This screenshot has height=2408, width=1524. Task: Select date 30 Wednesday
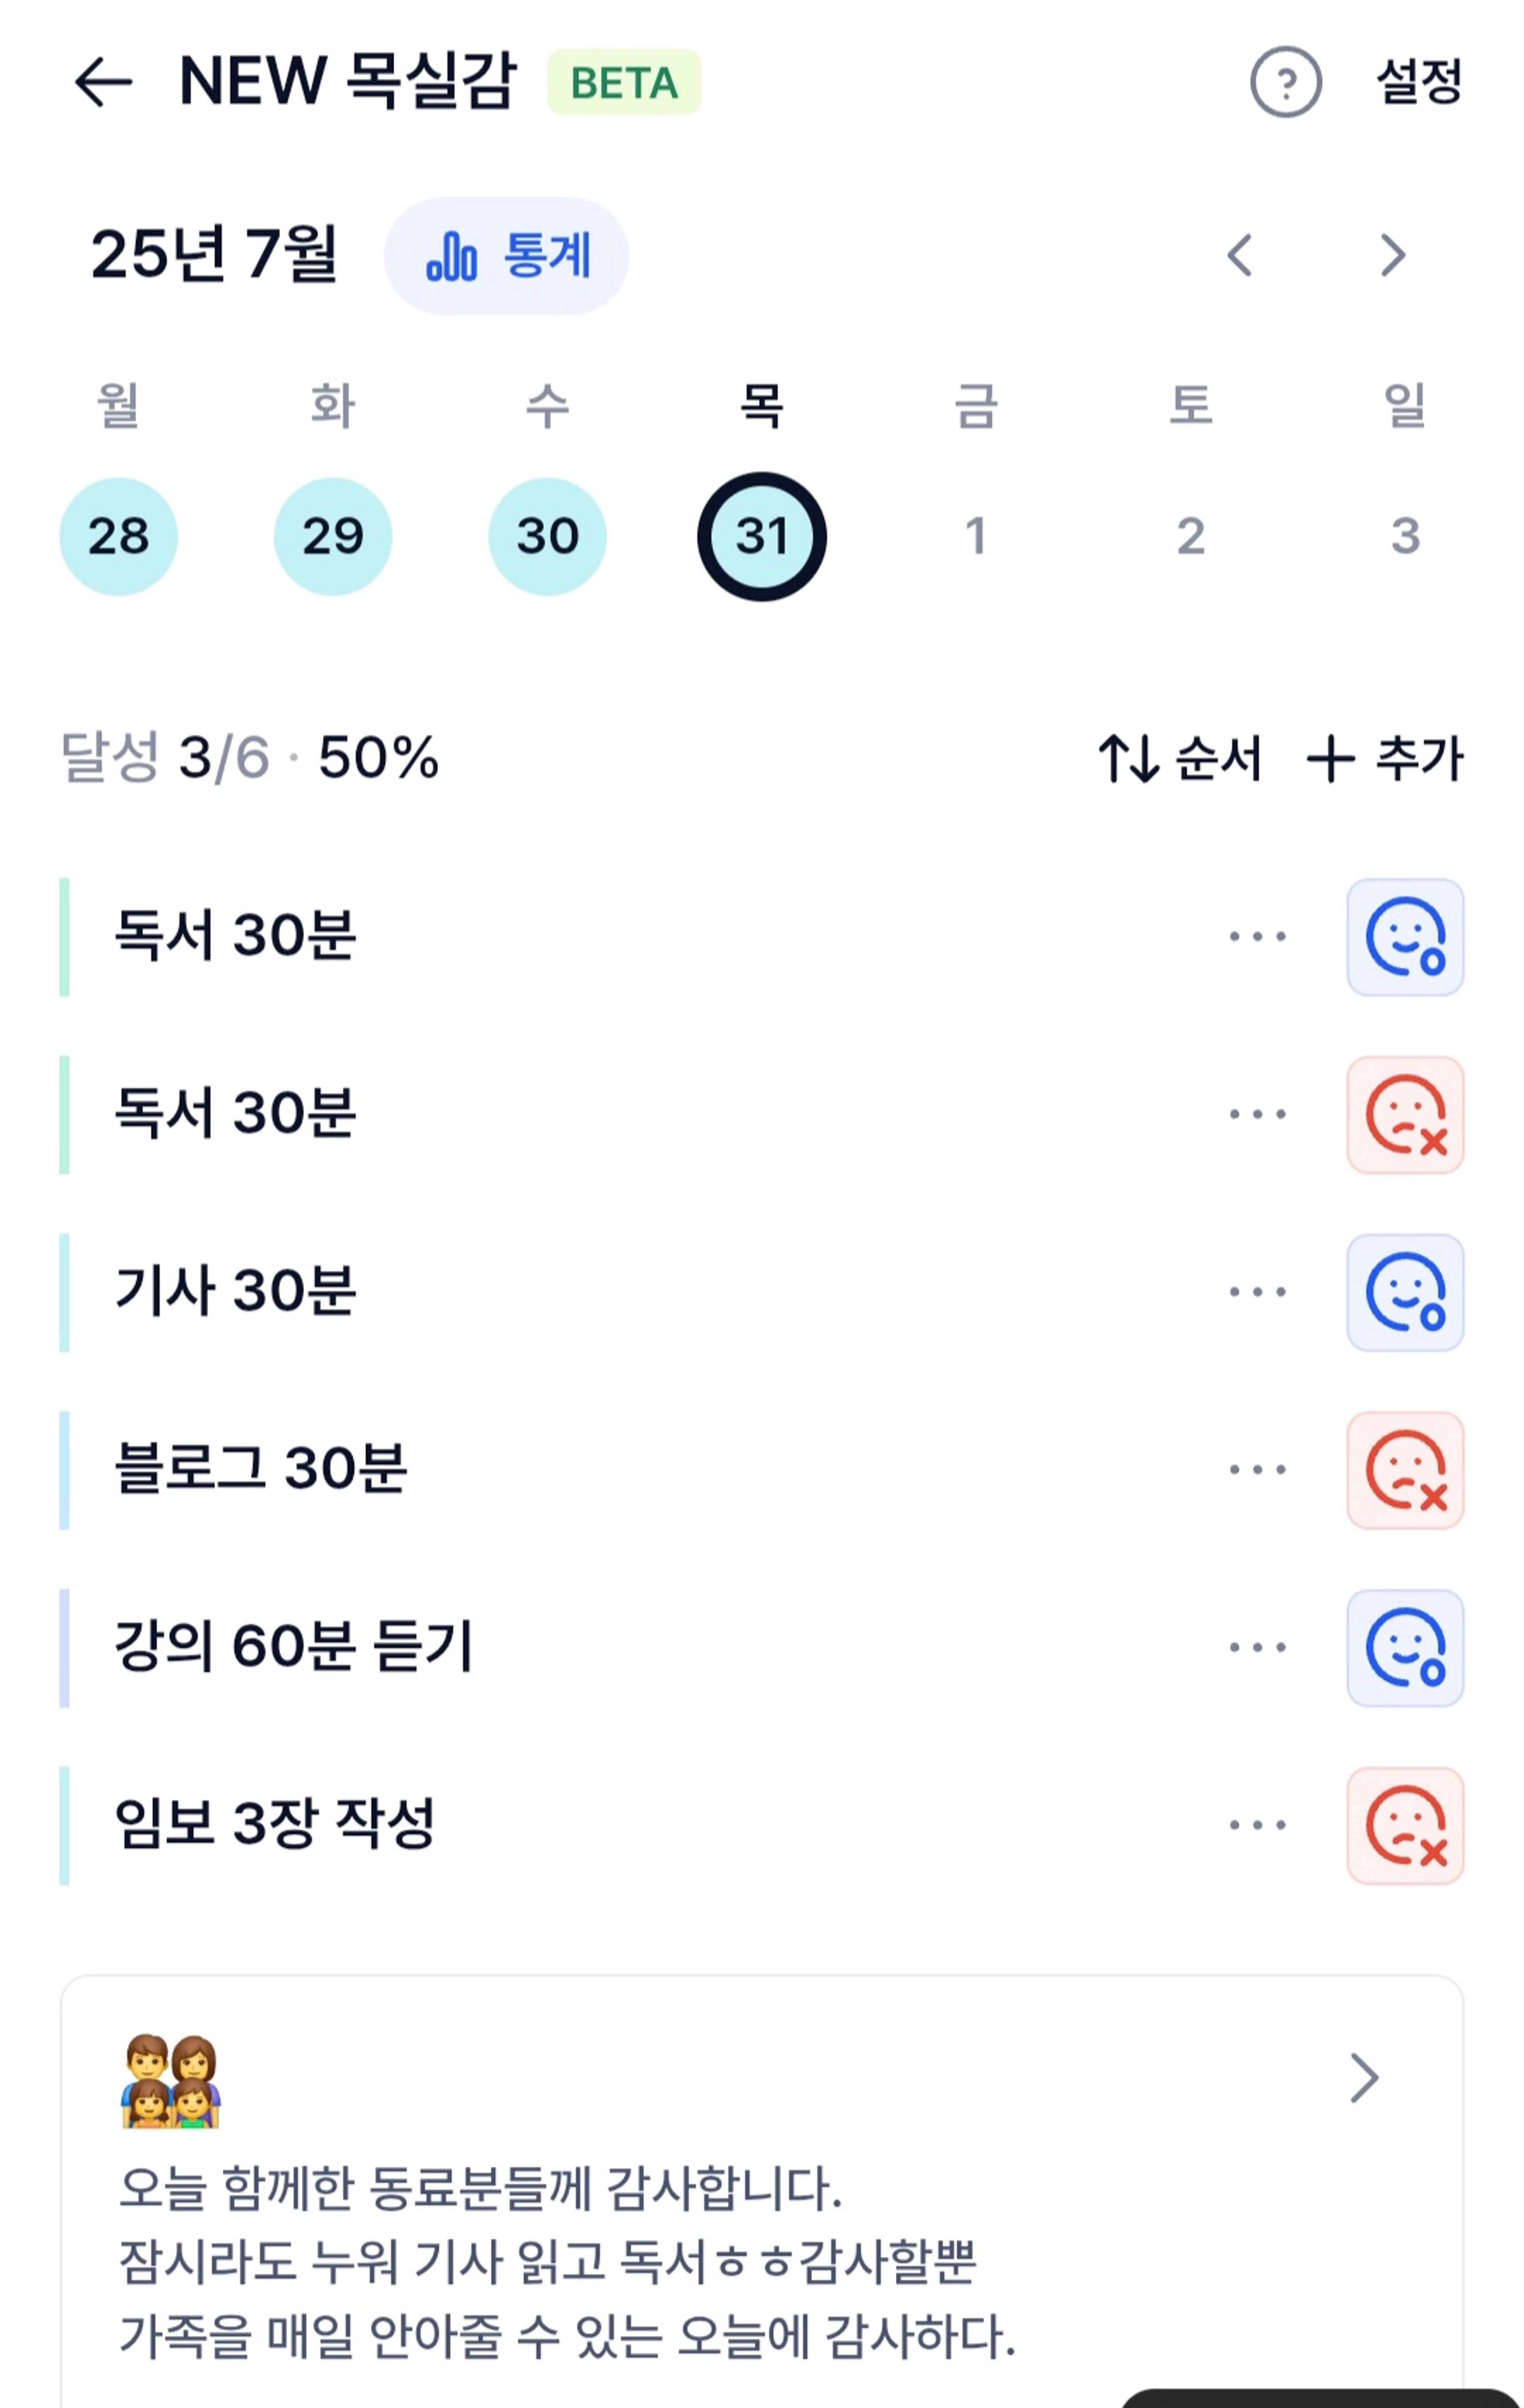coord(547,536)
